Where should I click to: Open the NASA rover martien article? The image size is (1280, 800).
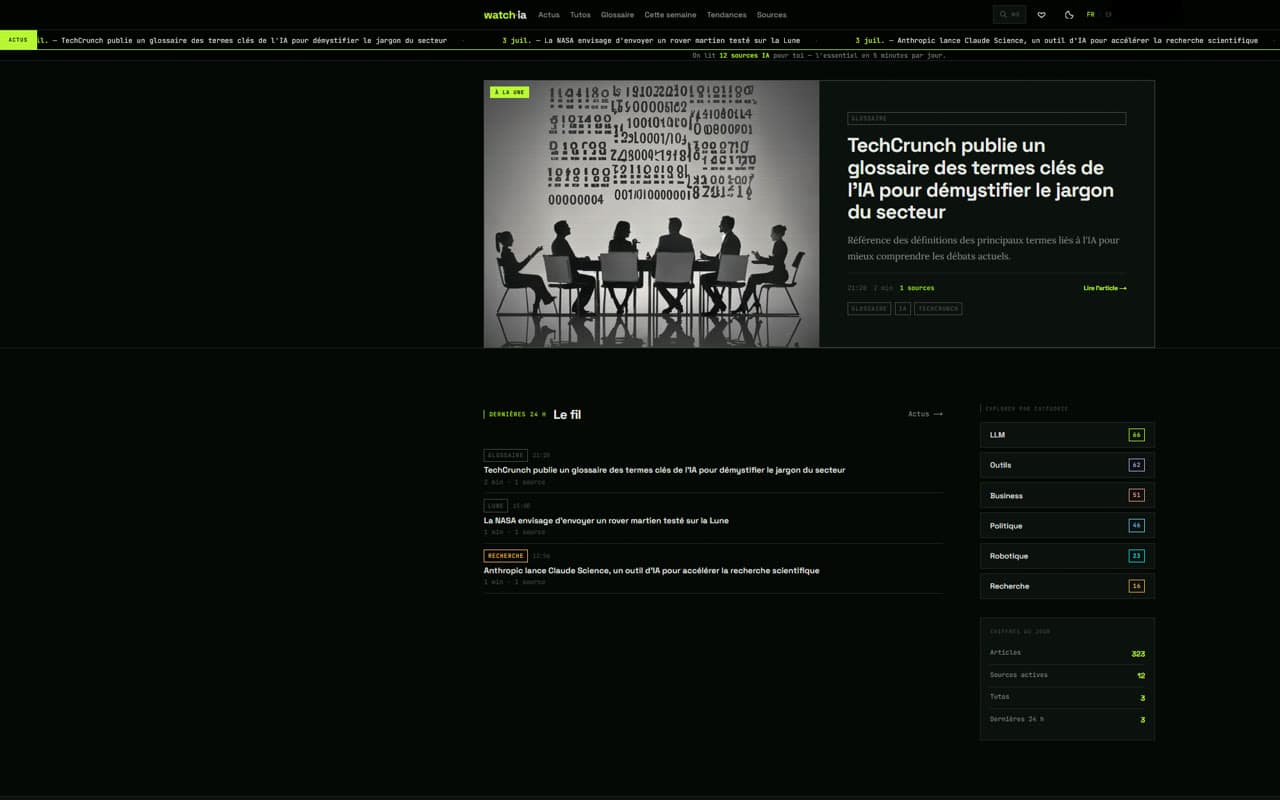606,520
